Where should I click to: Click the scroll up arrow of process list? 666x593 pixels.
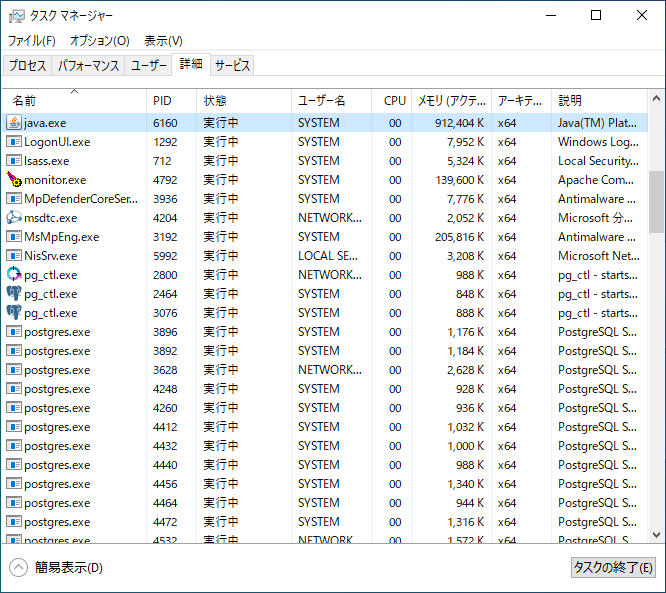[656, 99]
